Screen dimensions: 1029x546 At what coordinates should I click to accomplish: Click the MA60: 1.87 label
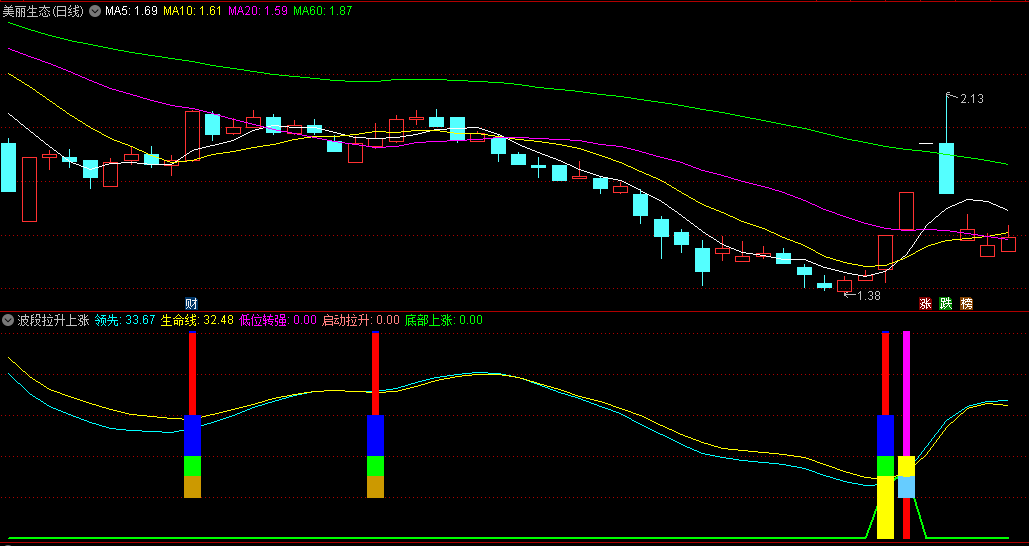point(323,11)
